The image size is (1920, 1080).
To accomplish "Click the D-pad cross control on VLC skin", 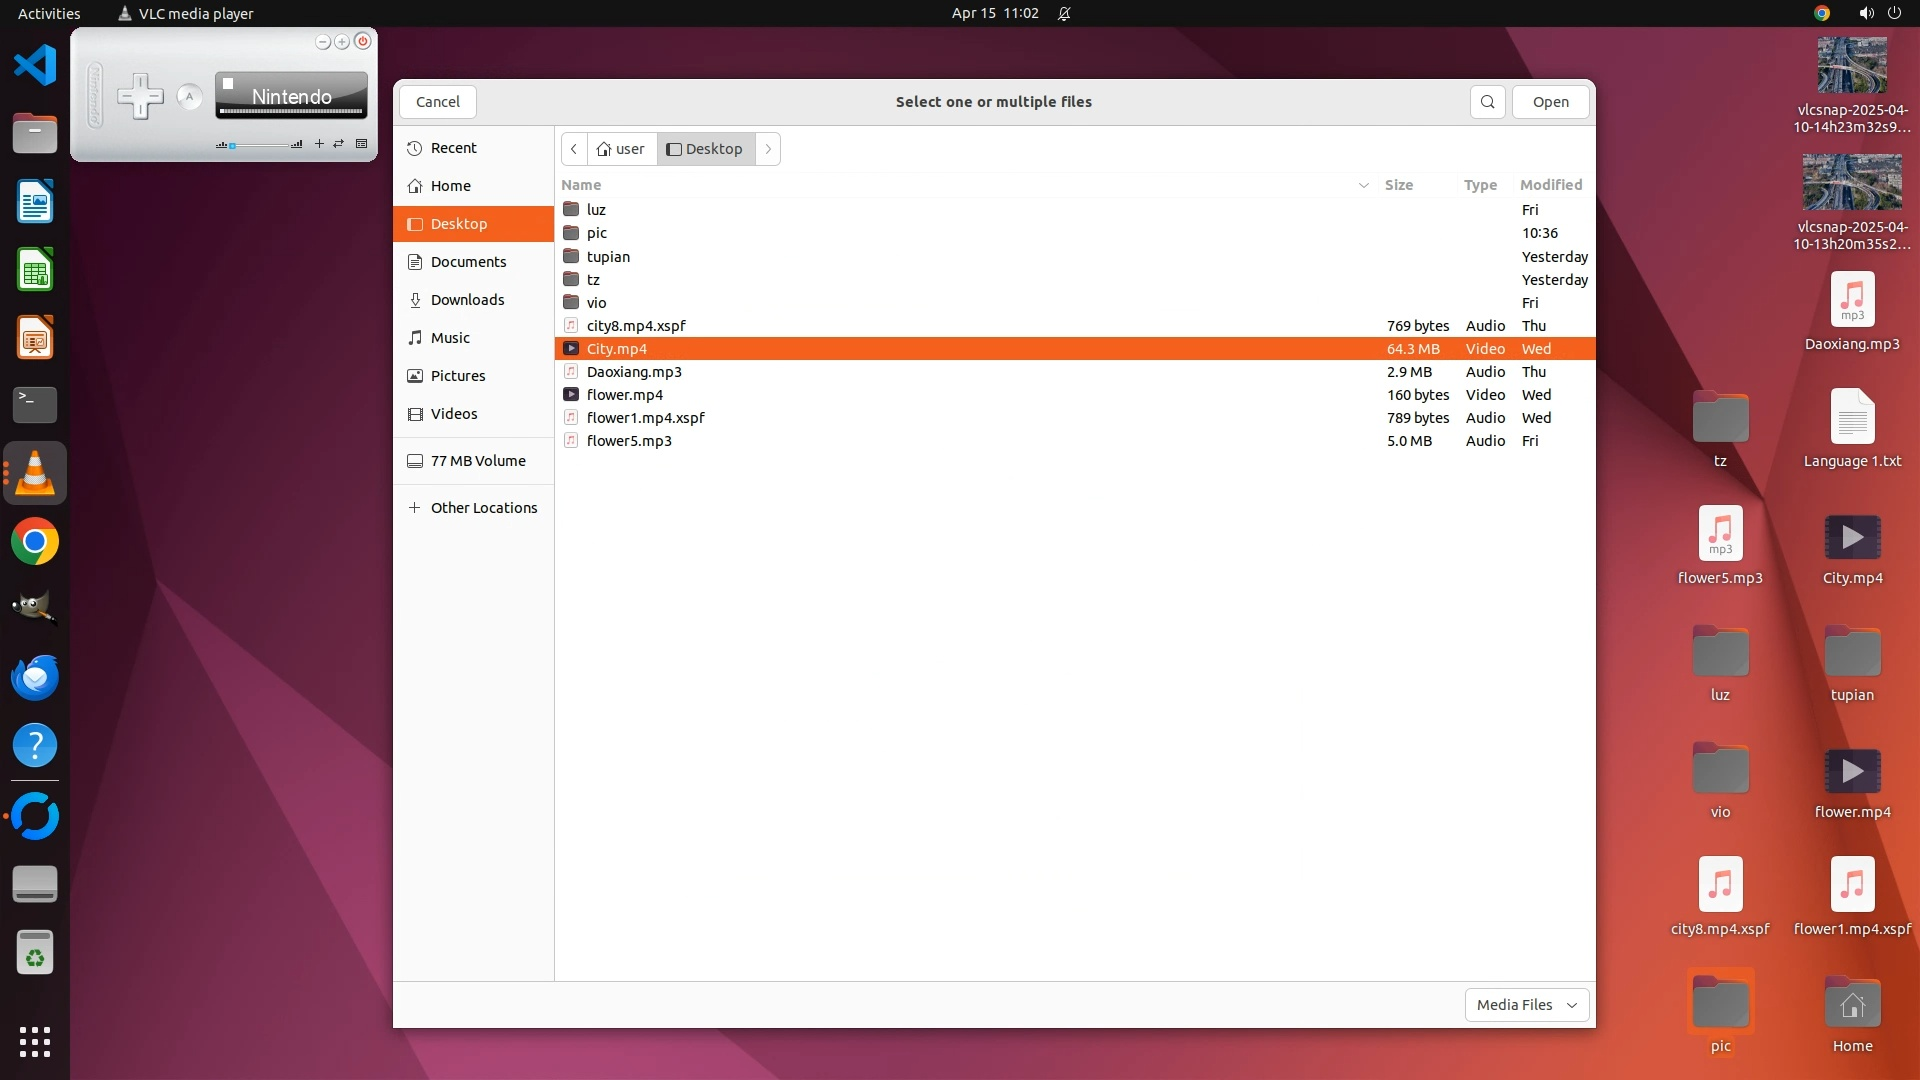I will pos(140,97).
